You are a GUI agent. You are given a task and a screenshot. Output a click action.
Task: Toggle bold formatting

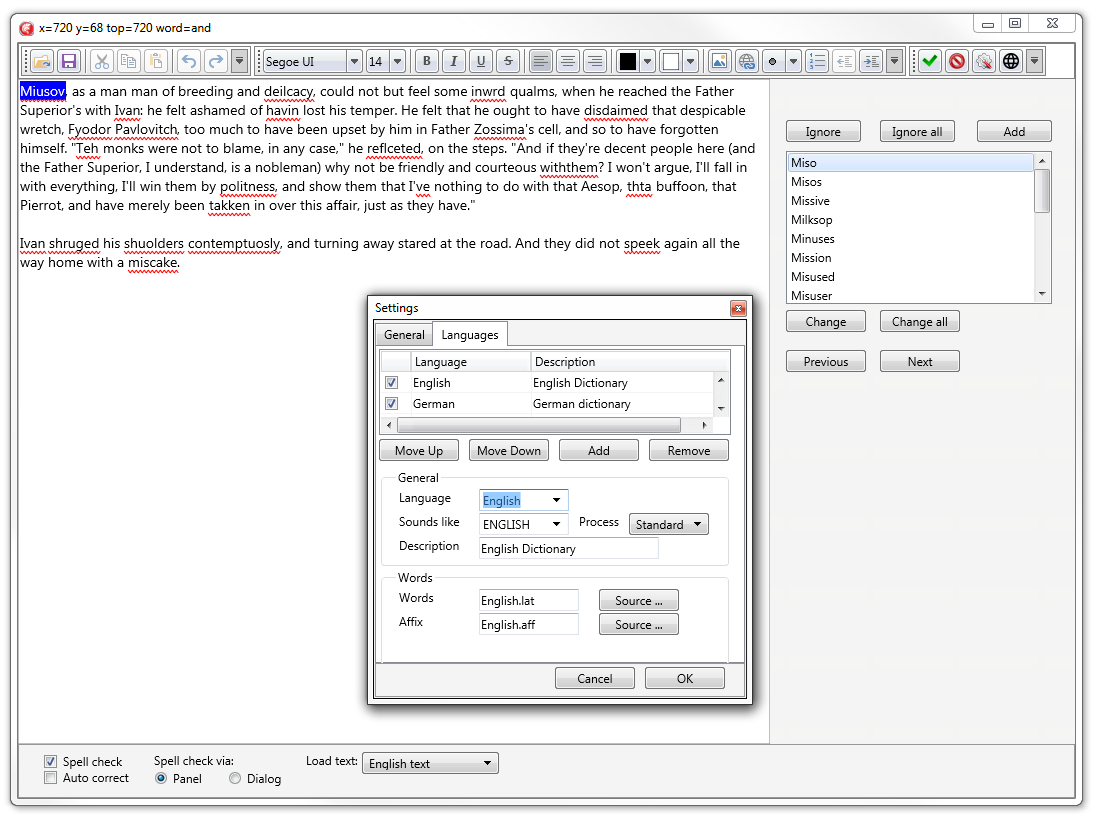point(427,62)
